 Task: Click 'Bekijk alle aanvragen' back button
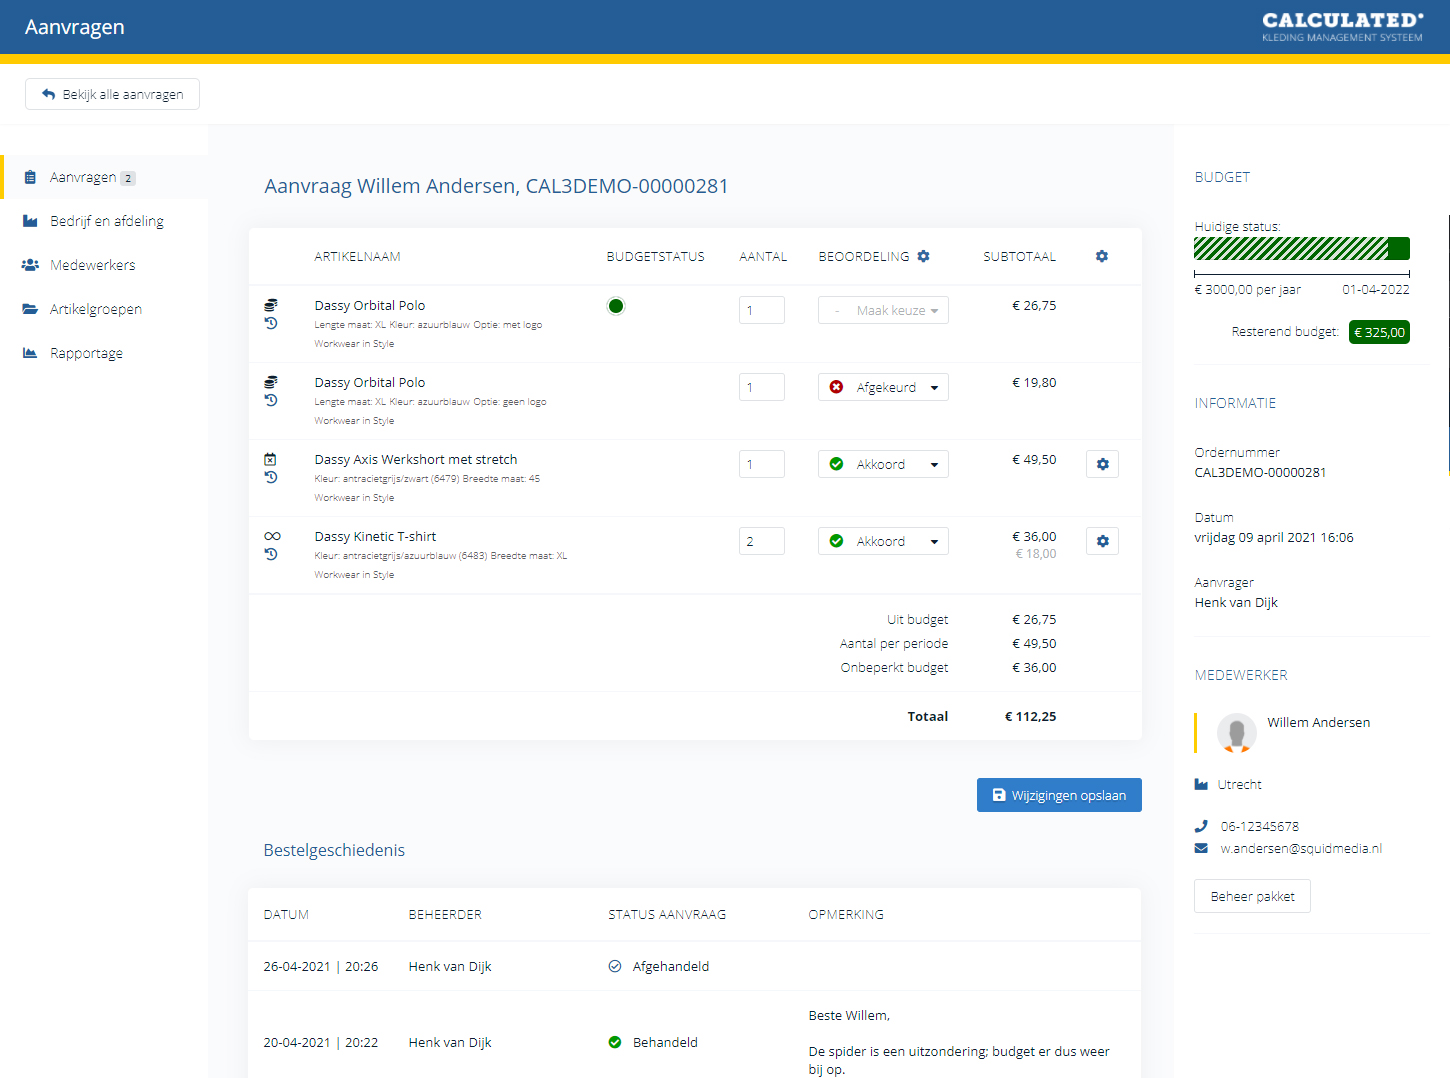pyautogui.click(x=112, y=94)
